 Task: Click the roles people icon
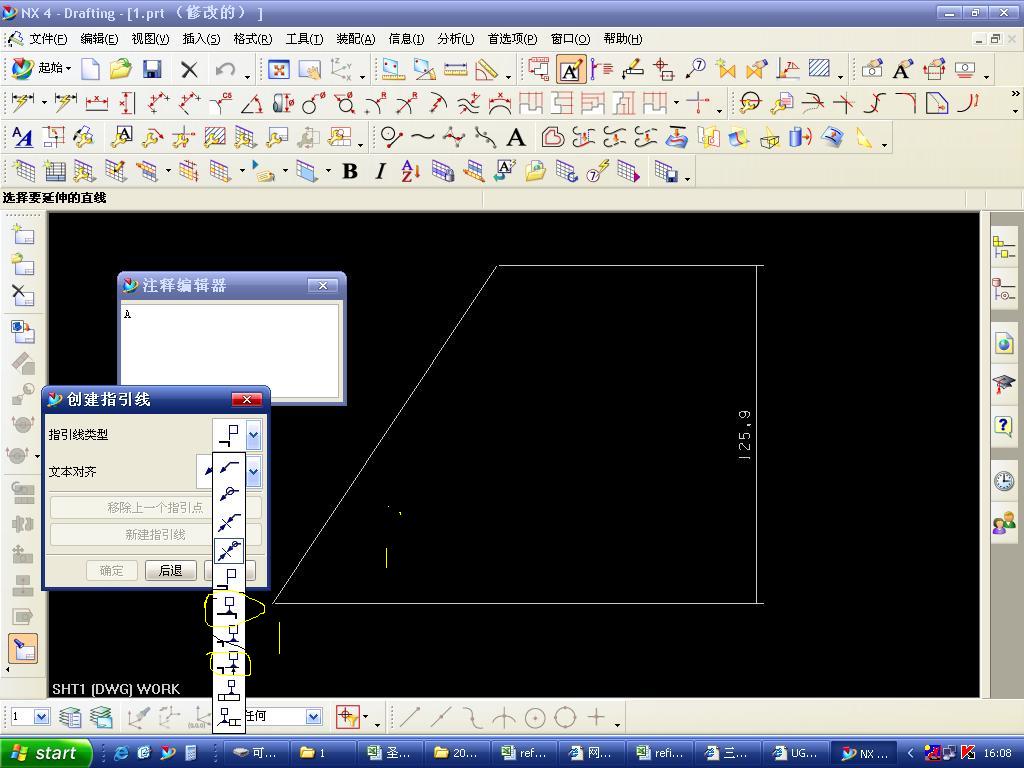click(x=1004, y=522)
